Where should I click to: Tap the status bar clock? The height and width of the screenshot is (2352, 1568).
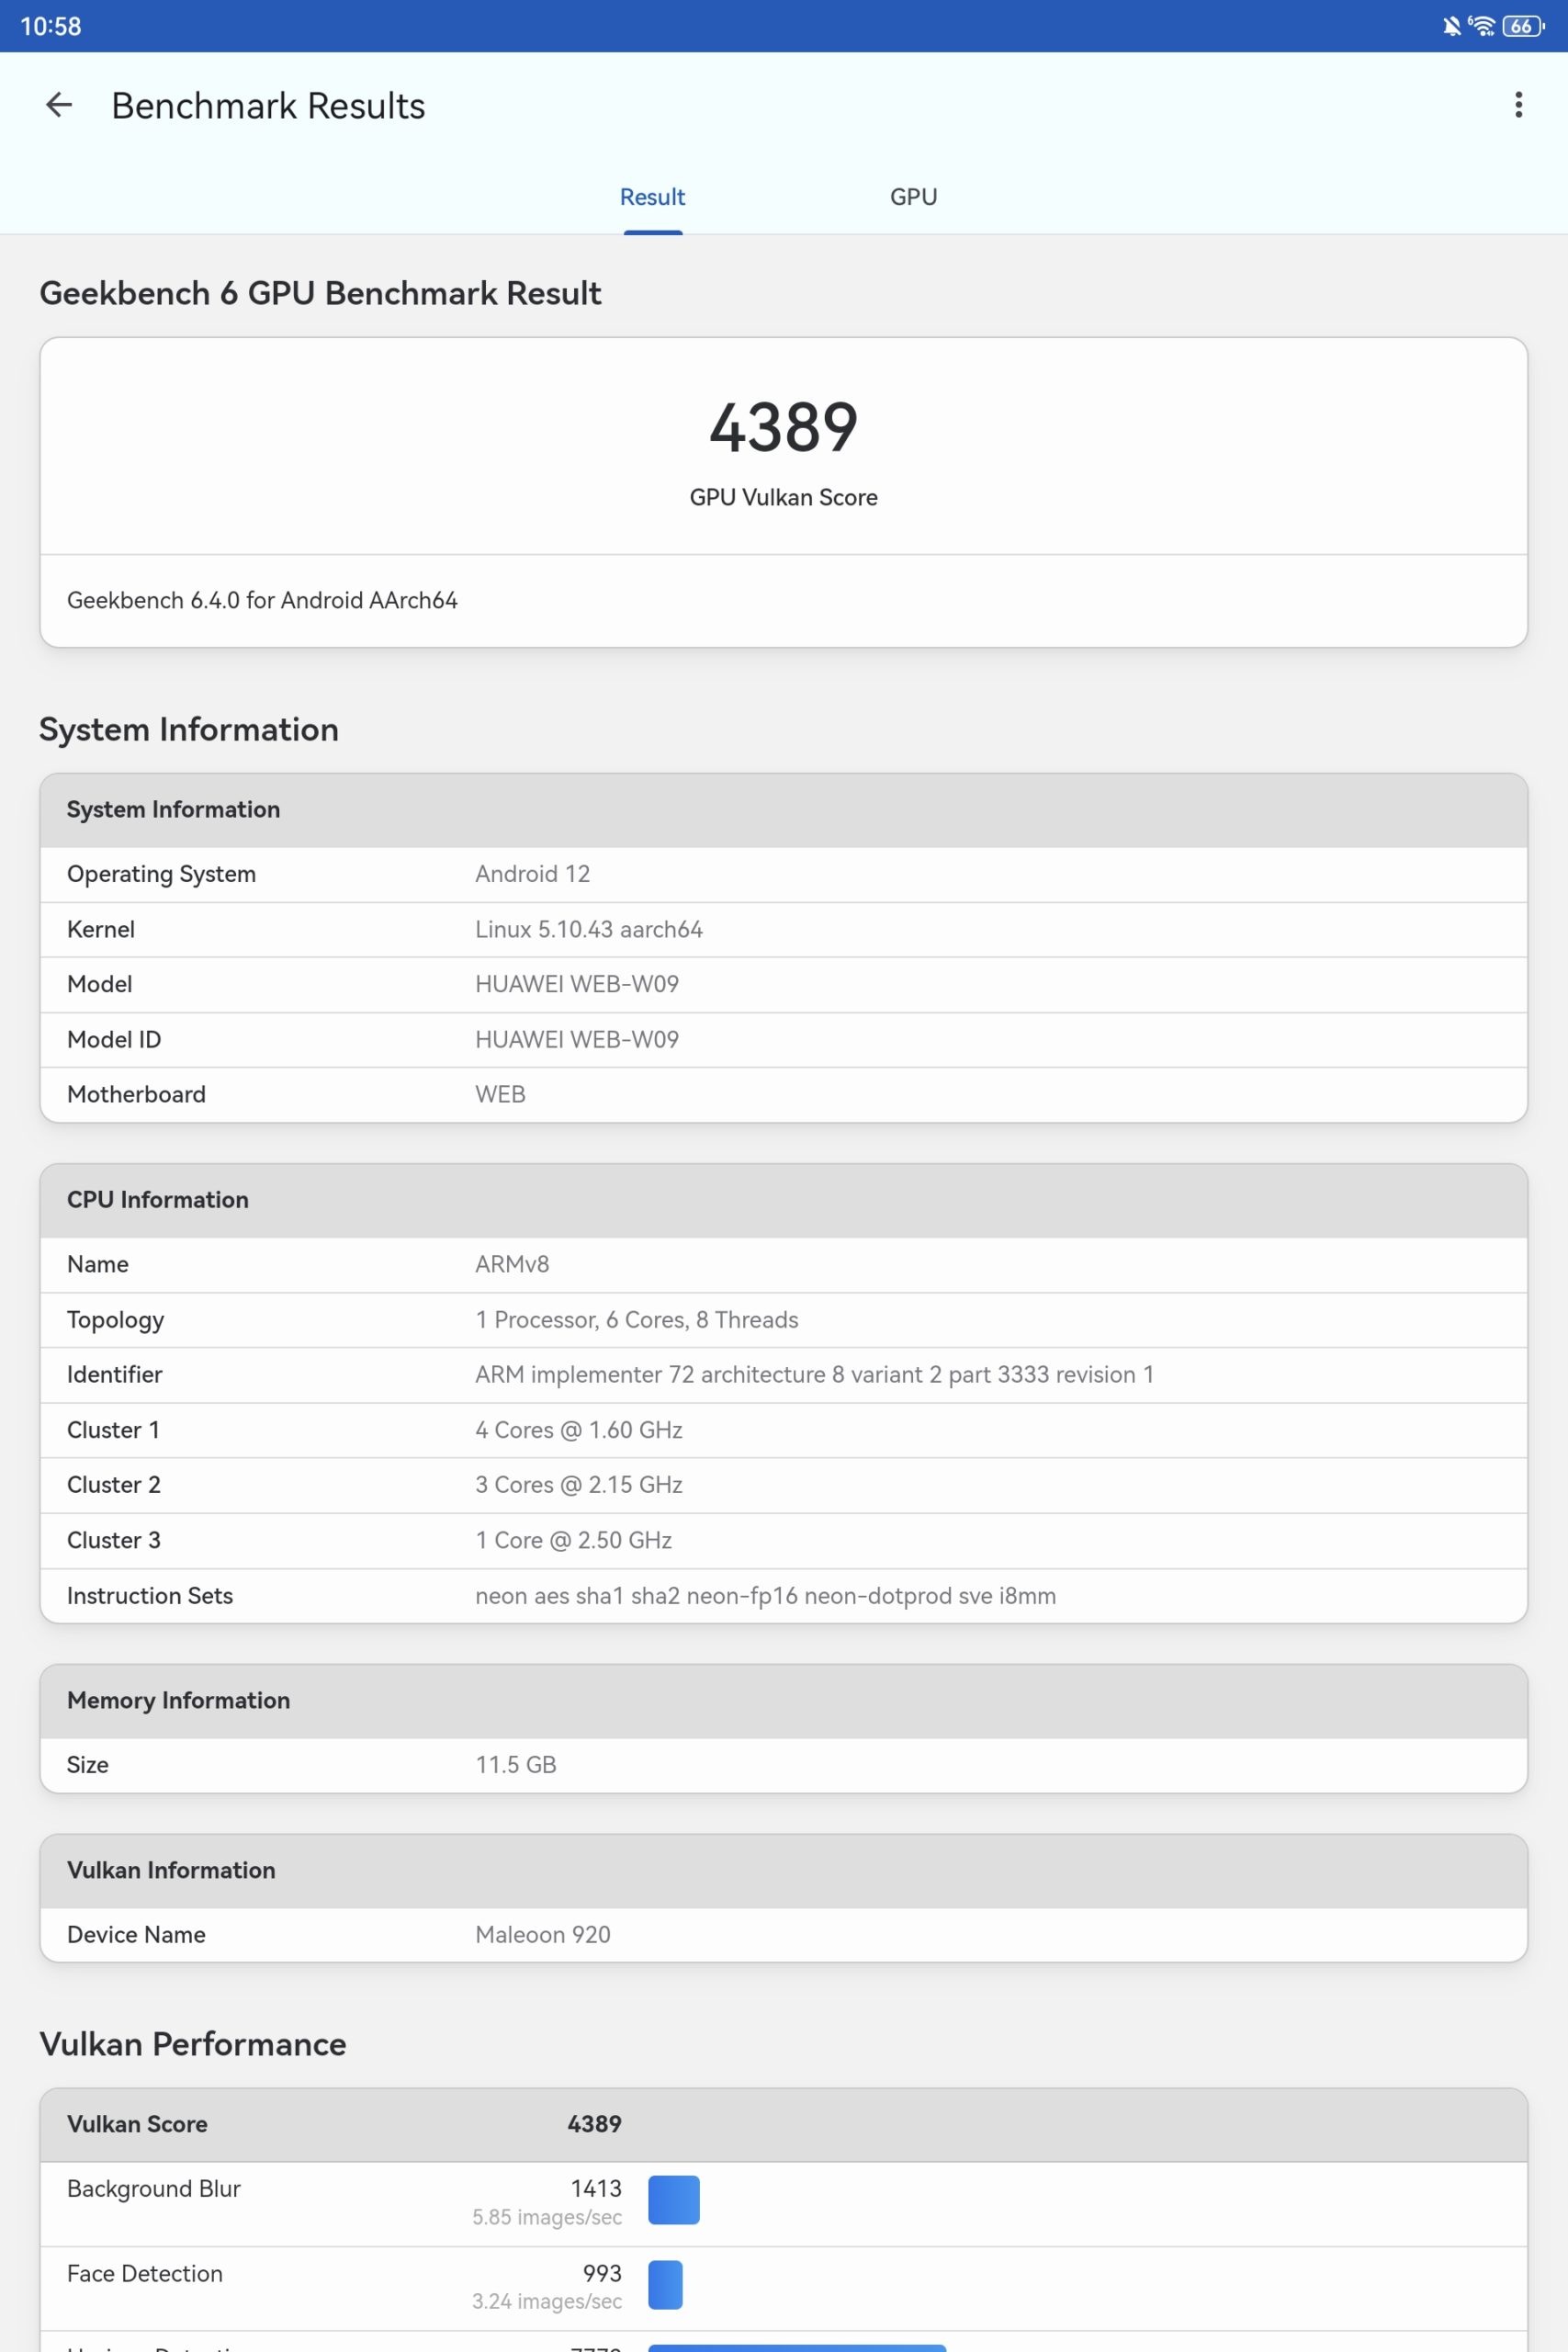(x=51, y=26)
